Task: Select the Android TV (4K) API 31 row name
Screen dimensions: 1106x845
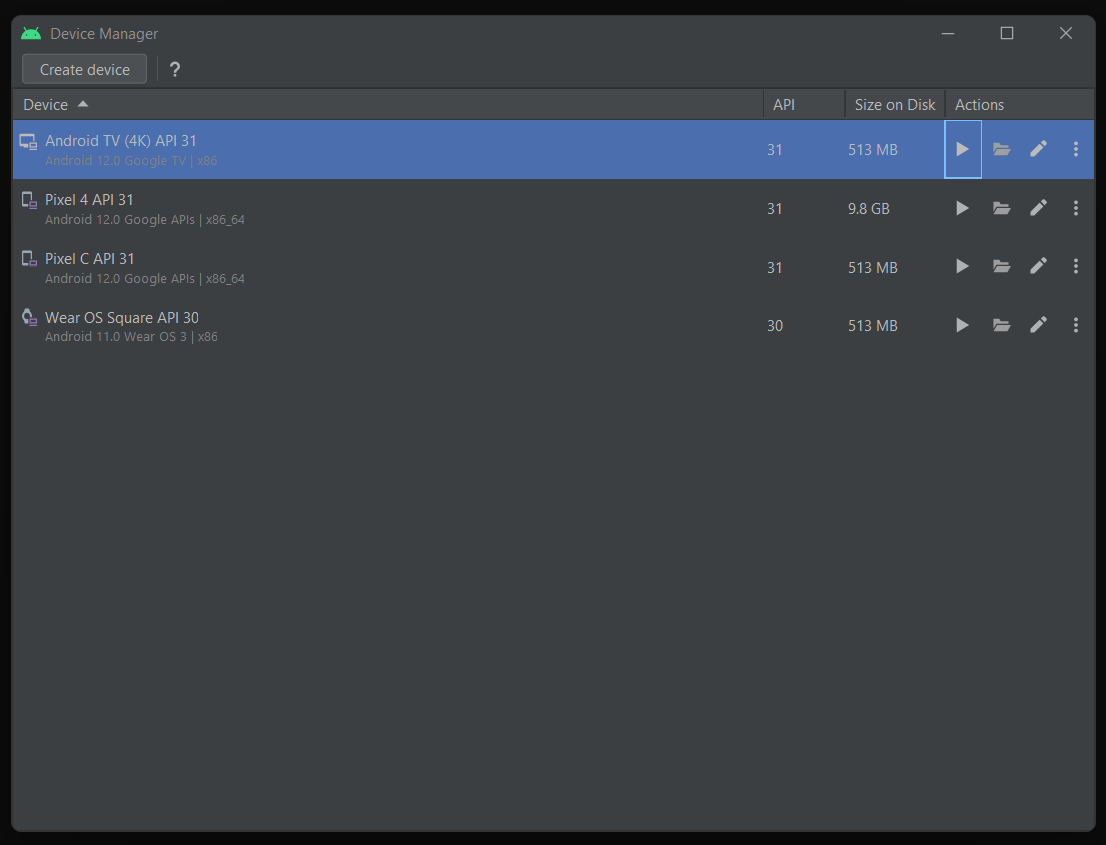Action: (121, 140)
